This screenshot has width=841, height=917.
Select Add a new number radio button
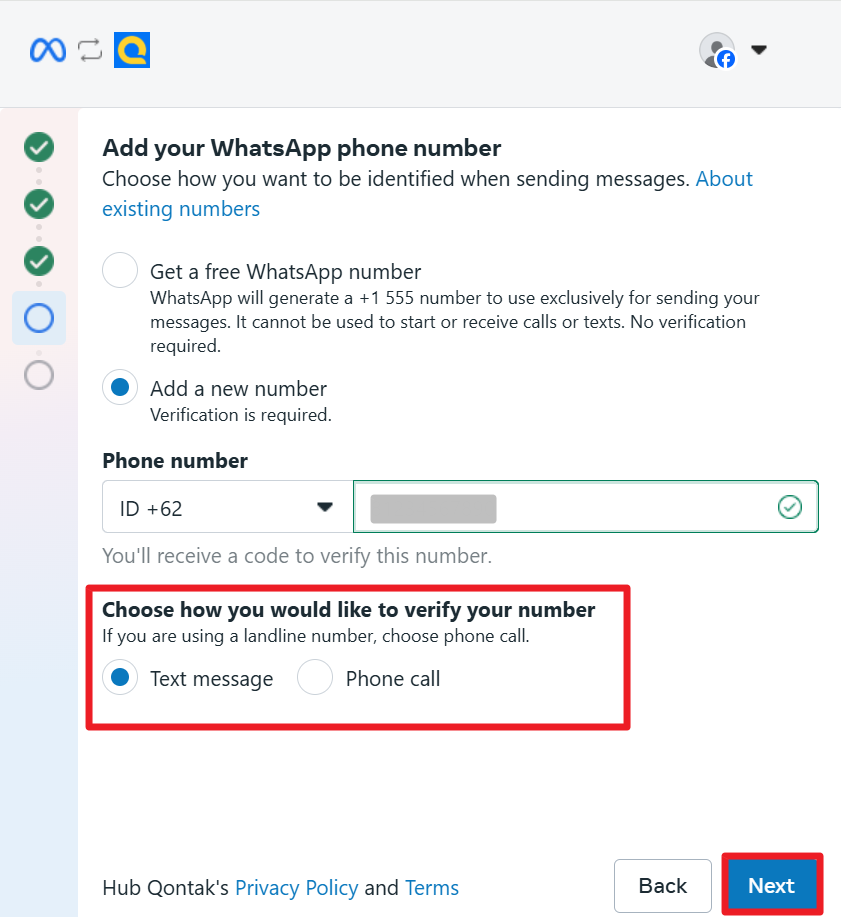120,387
